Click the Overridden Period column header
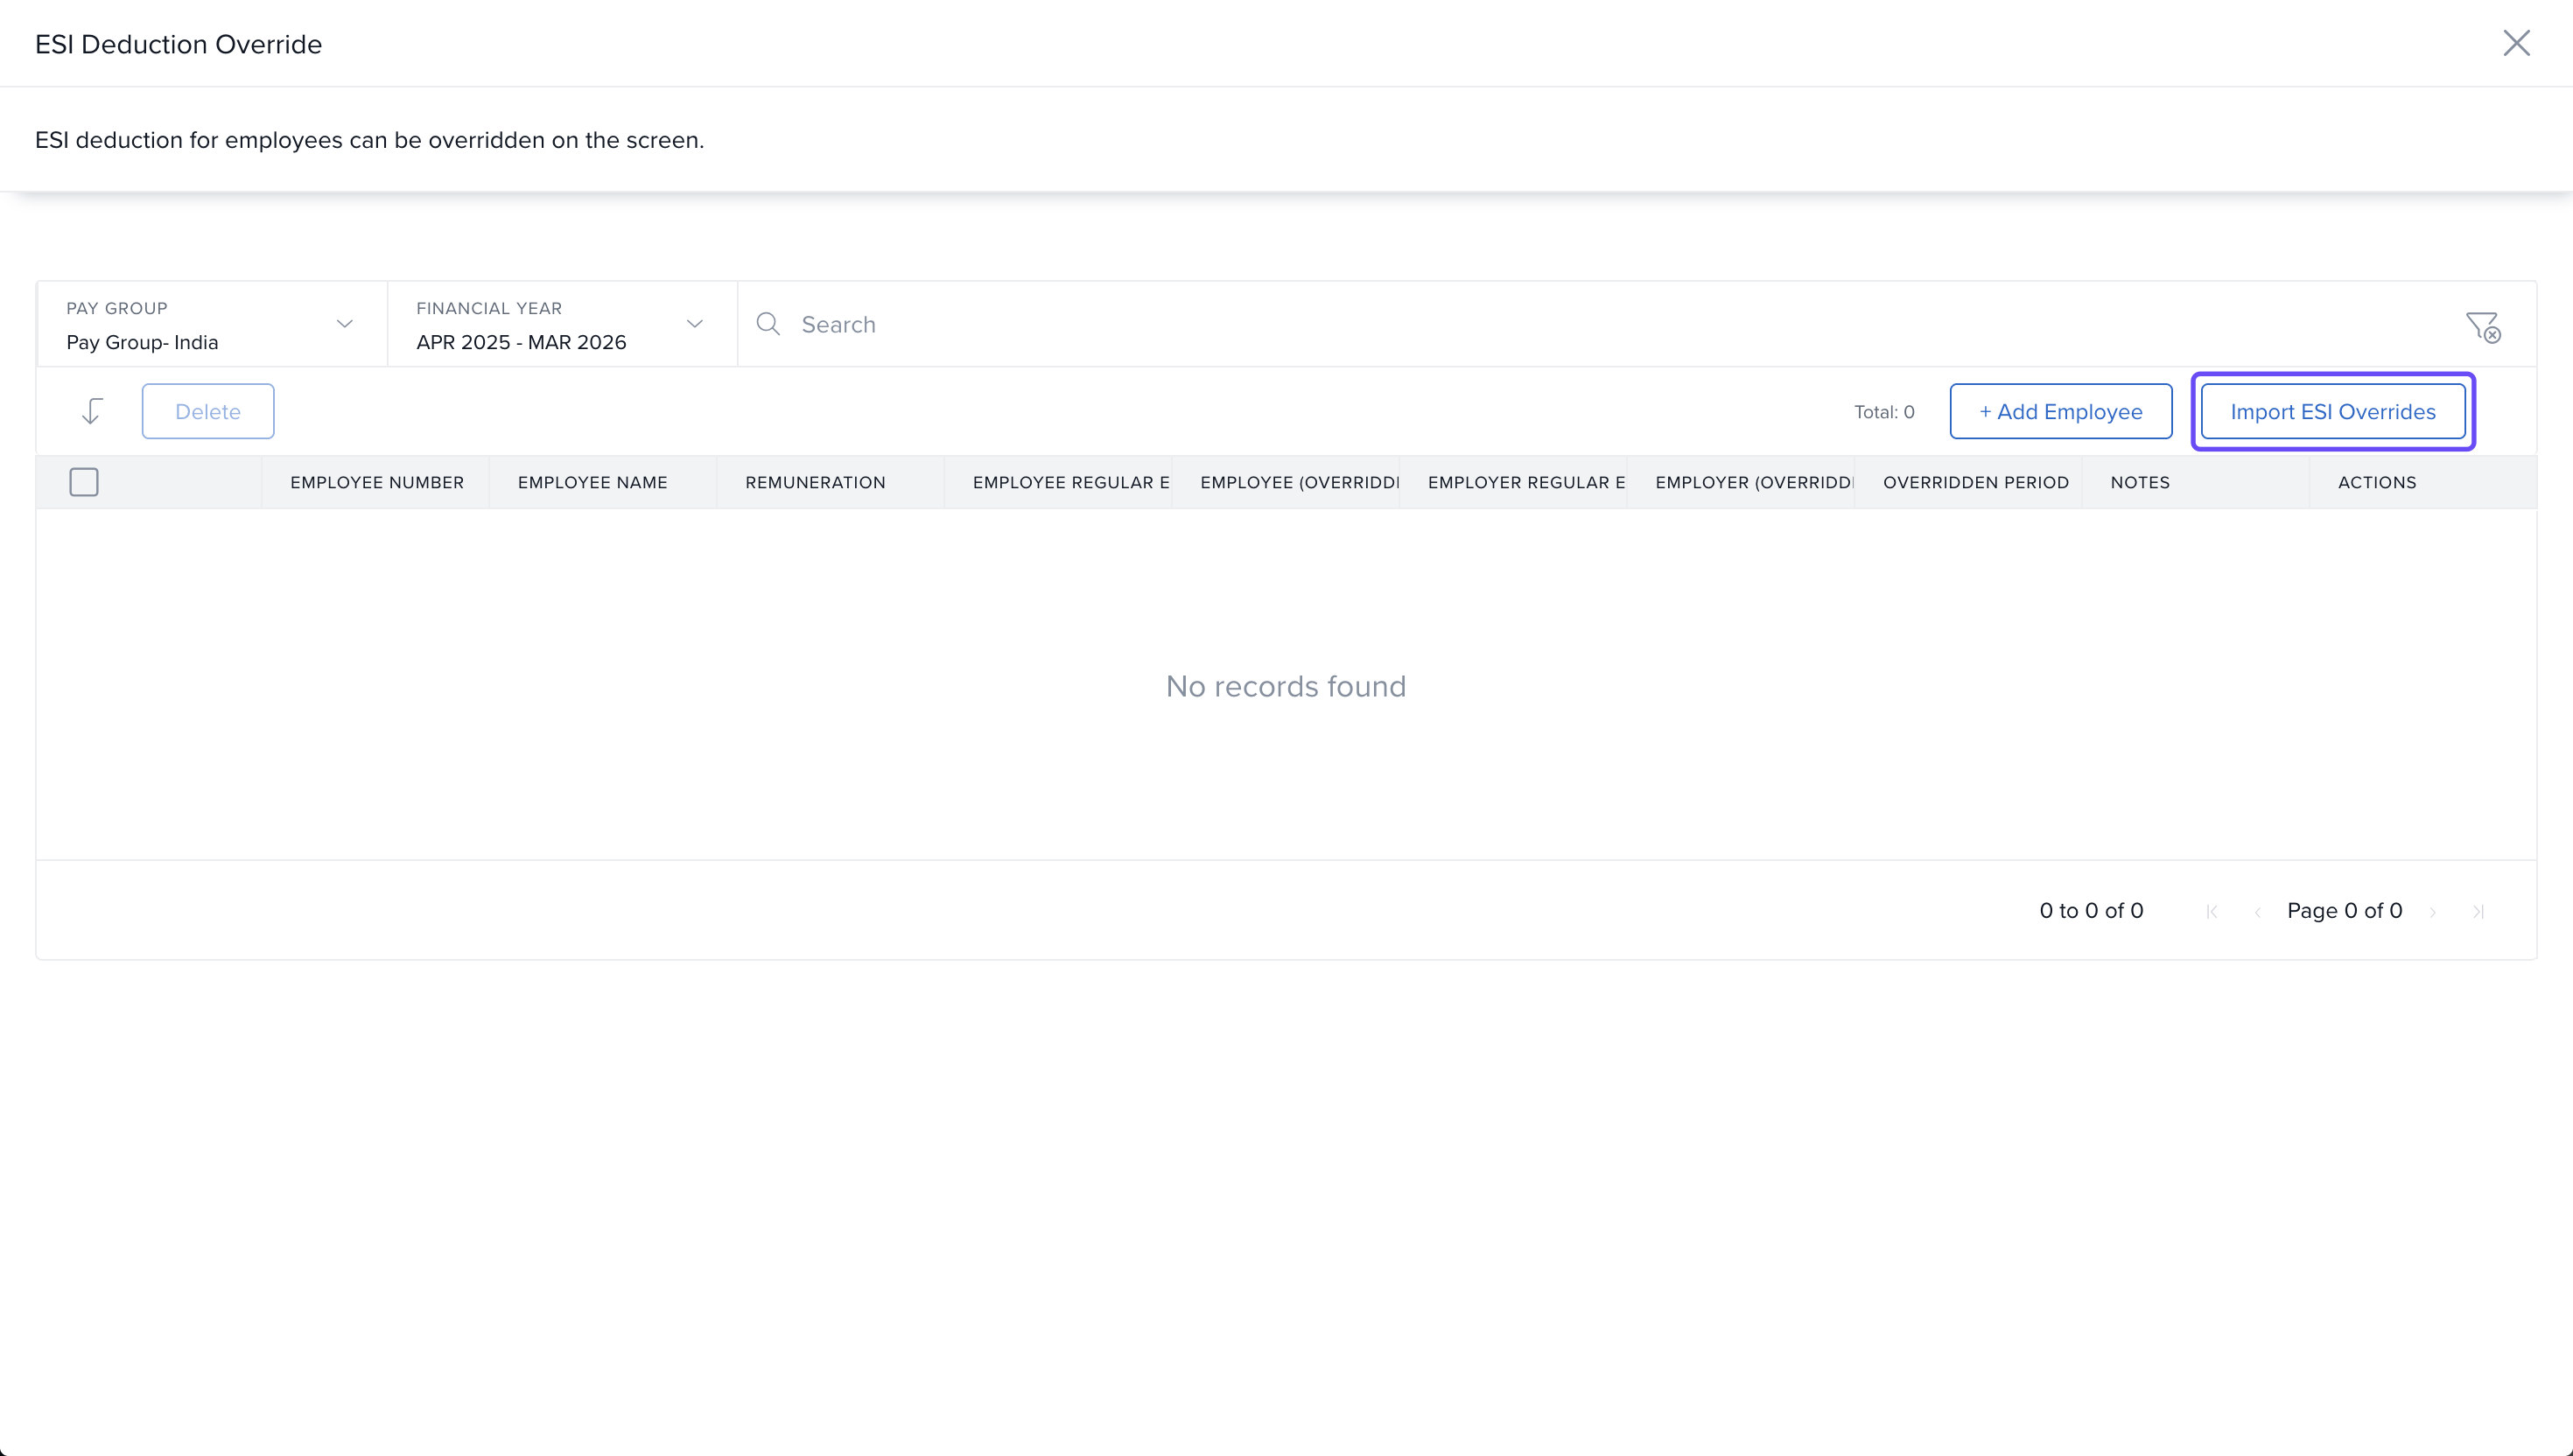This screenshot has height=1456, width=2573. click(x=1975, y=482)
